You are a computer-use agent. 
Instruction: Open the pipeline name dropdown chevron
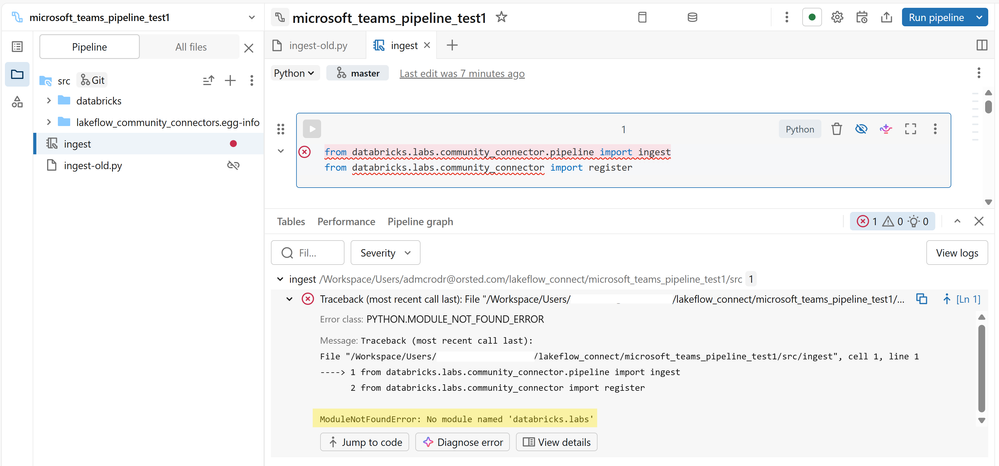click(252, 18)
